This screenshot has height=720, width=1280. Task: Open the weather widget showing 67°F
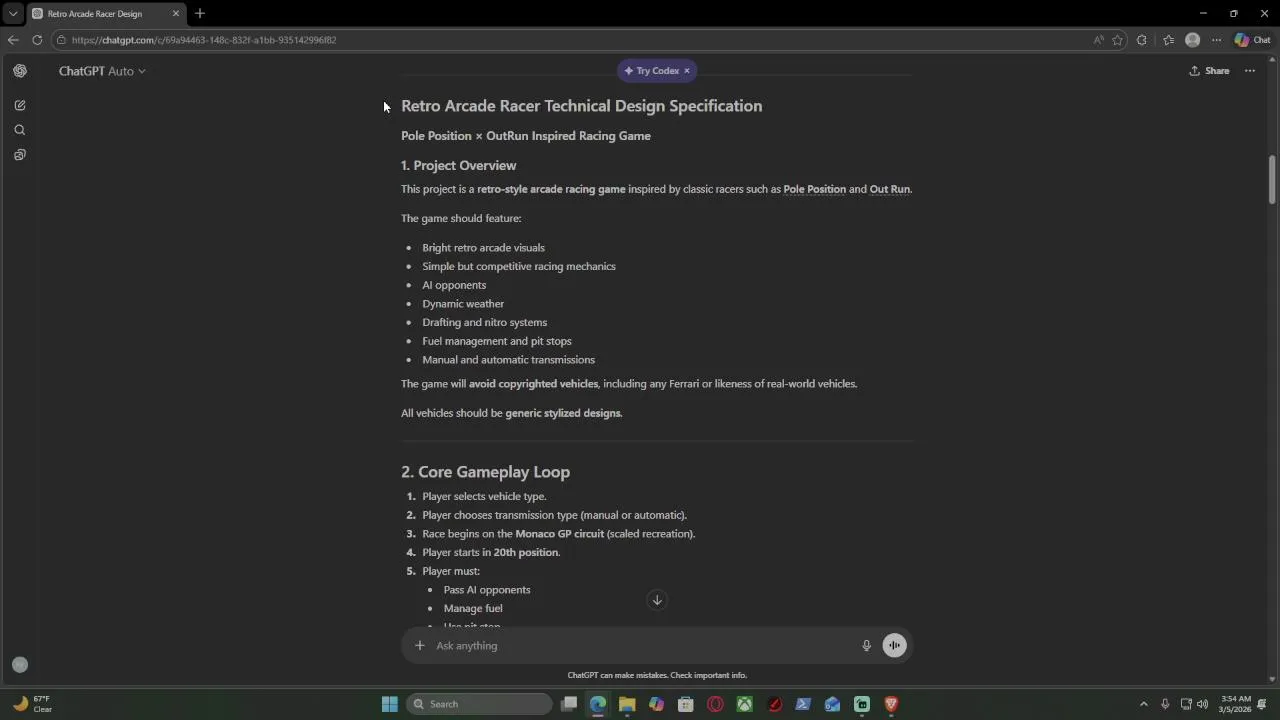(x=32, y=704)
